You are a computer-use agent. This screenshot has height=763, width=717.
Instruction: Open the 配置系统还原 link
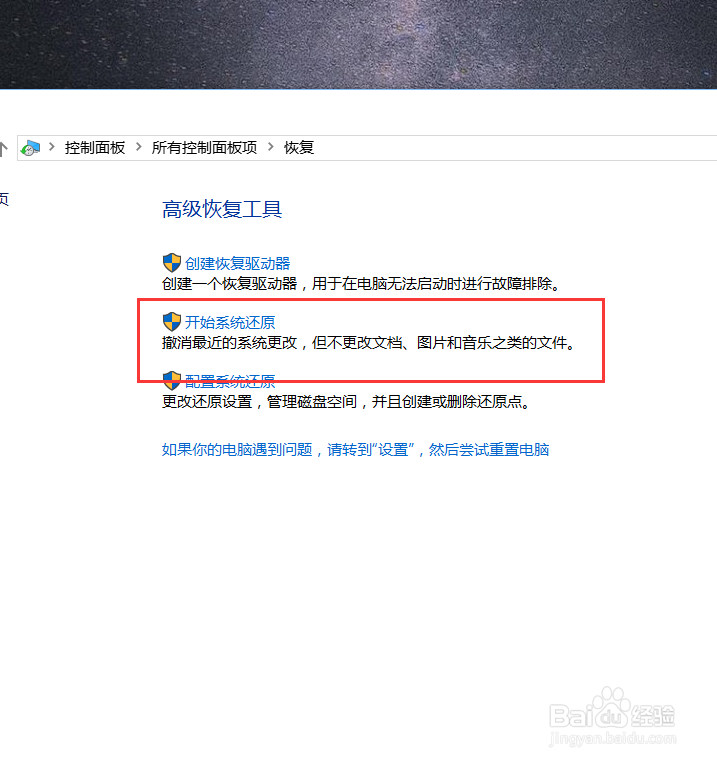pyautogui.click(x=230, y=382)
